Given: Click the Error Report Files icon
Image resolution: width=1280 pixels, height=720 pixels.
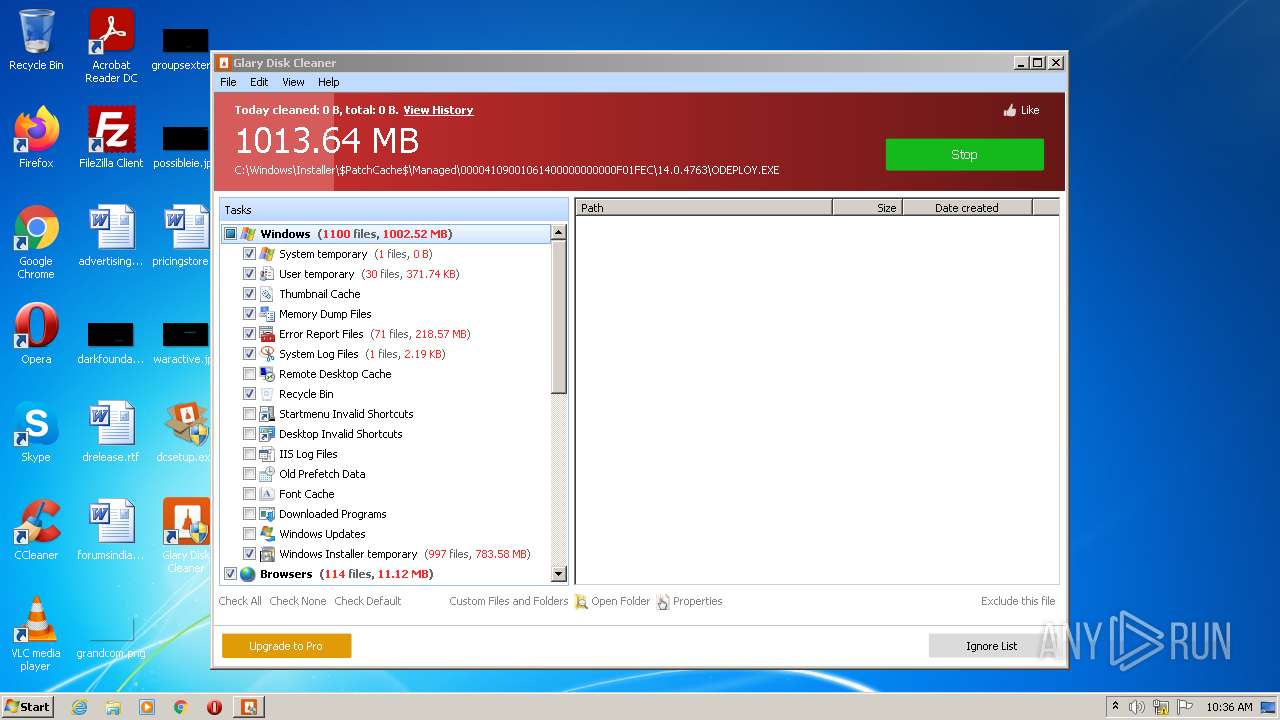Looking at the screenshot, I should click(x=267, y=334).
